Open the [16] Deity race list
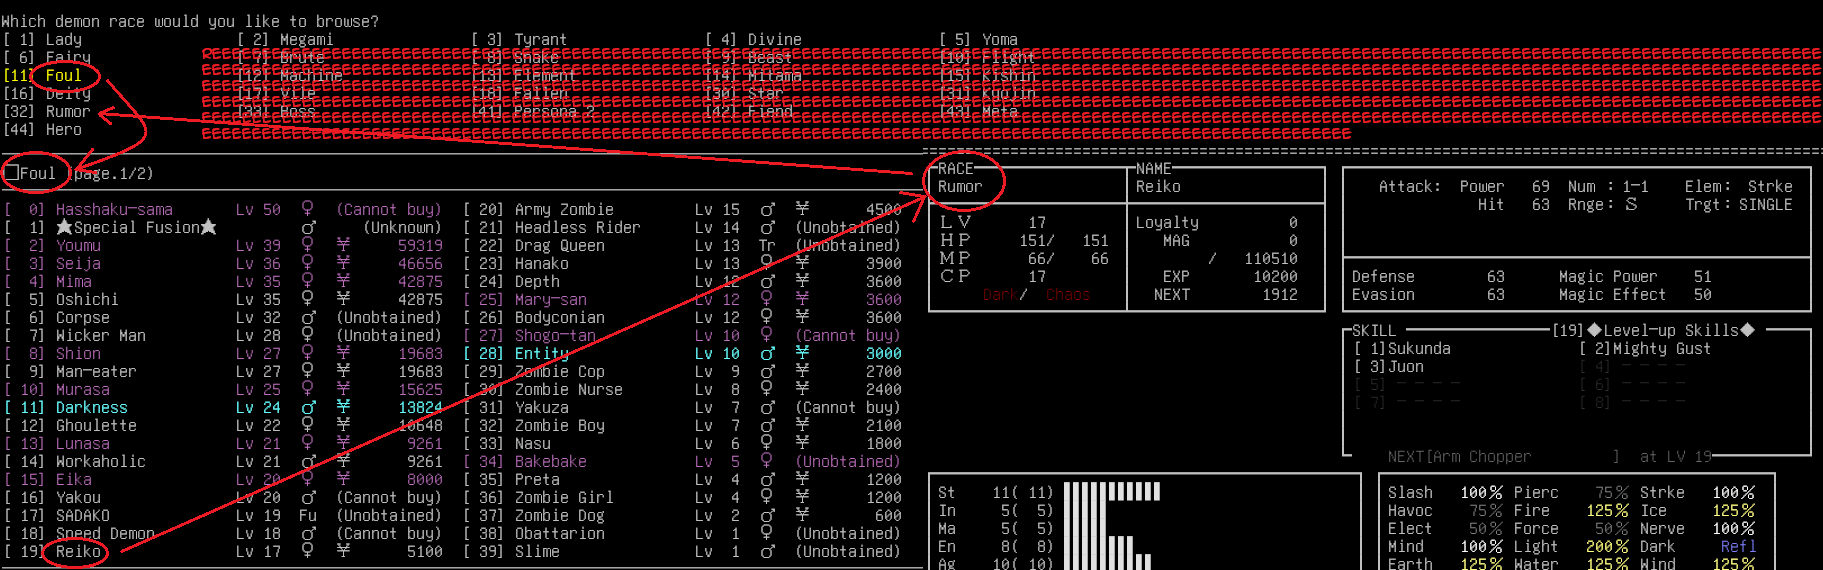Screen dimensions: 1823x570 point(47,94)
